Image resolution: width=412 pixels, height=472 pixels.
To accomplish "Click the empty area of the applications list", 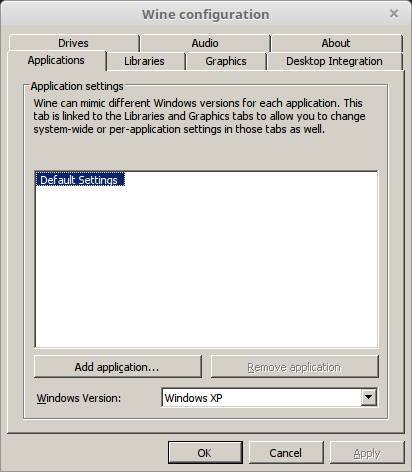I will (206, 267).
